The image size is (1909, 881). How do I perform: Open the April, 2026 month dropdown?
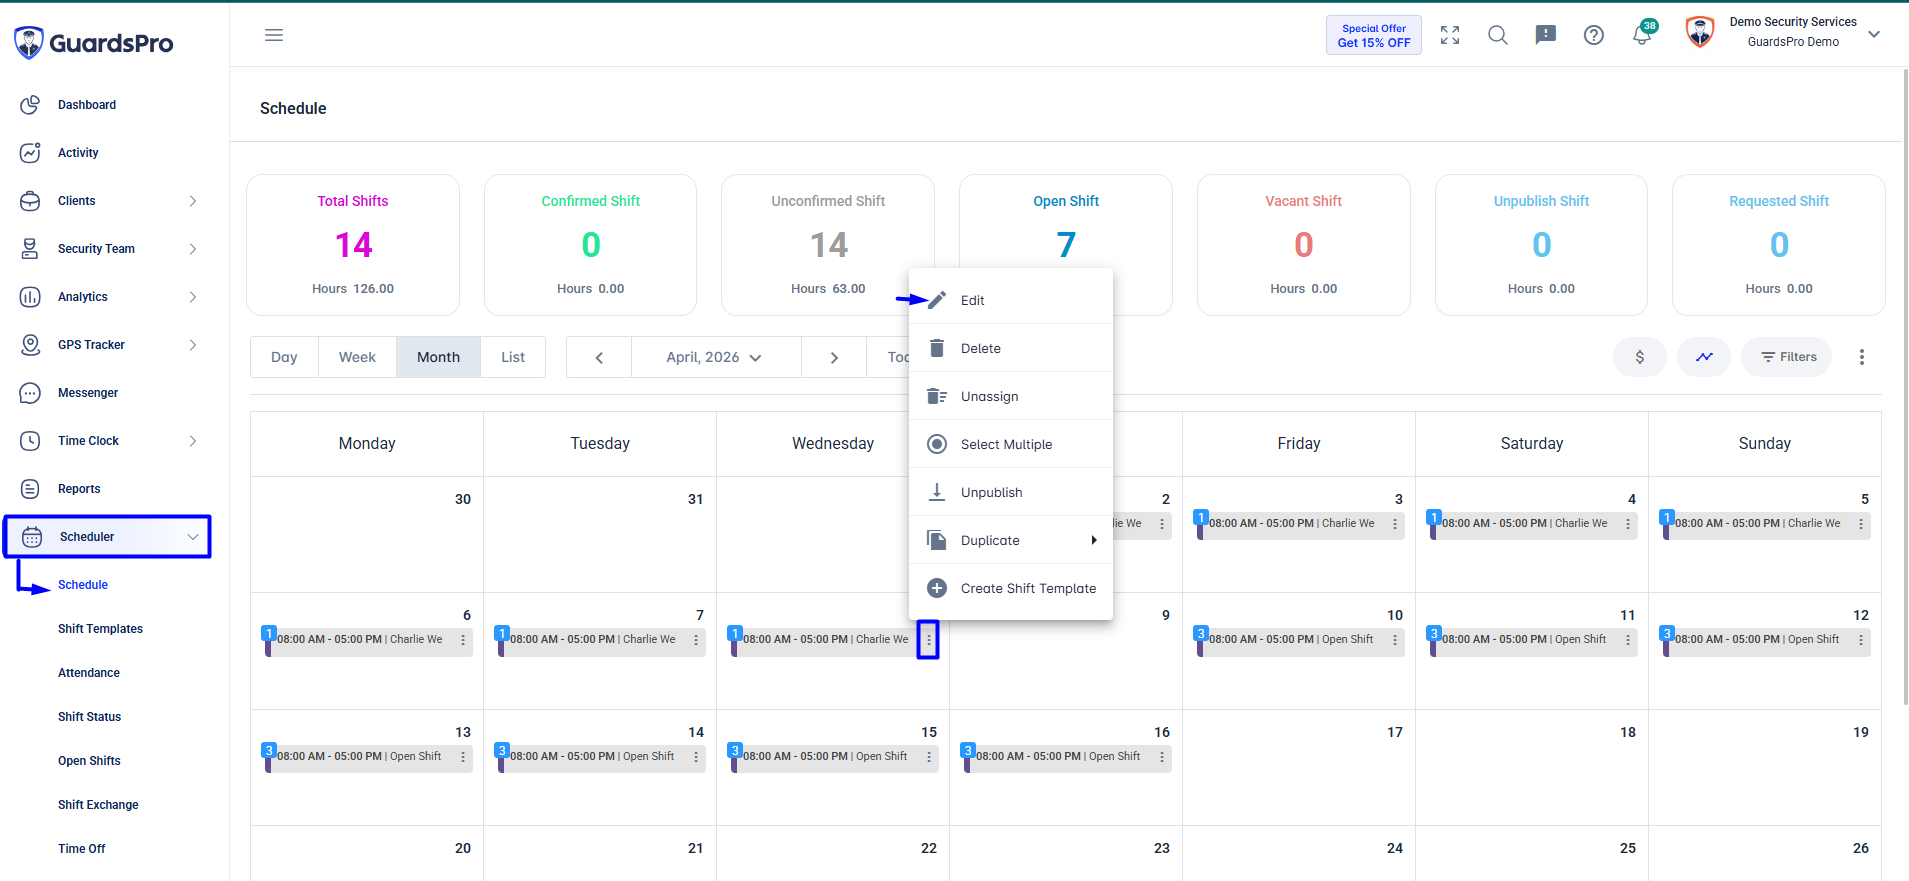pyautogui.click(x=715, y=357)
